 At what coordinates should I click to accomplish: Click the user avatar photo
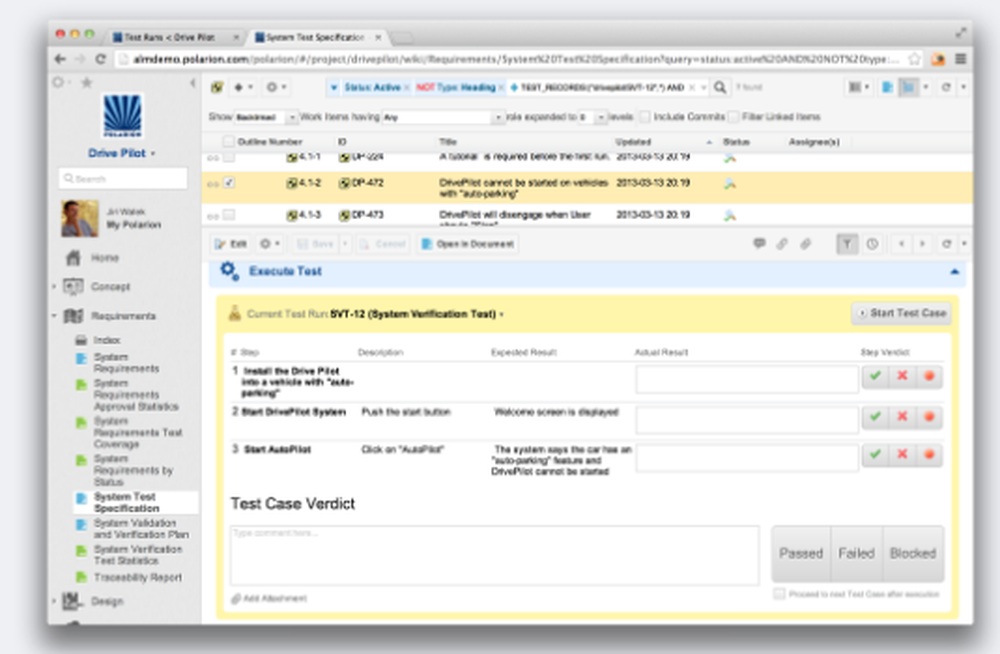[80, 218]
